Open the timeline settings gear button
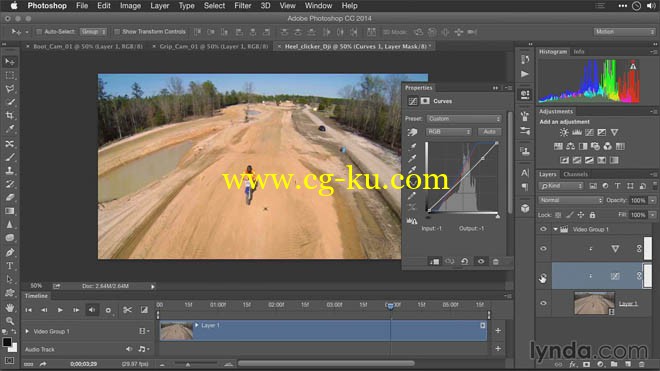660x371 pixels. pos(108,310)
